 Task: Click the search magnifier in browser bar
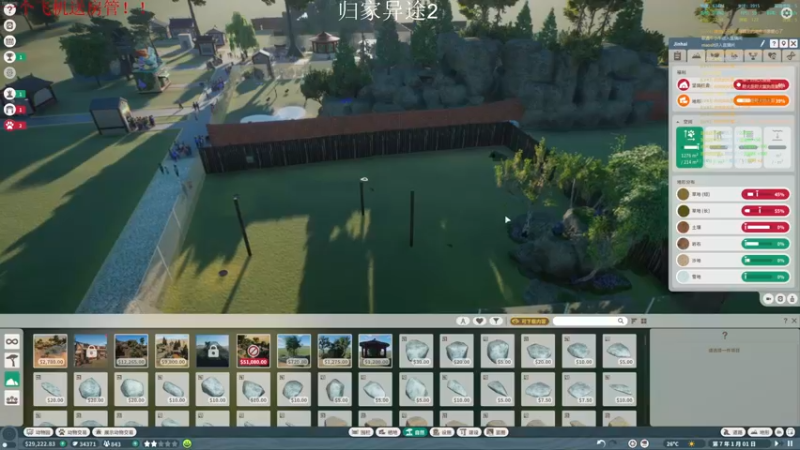(x=620, y=321)
